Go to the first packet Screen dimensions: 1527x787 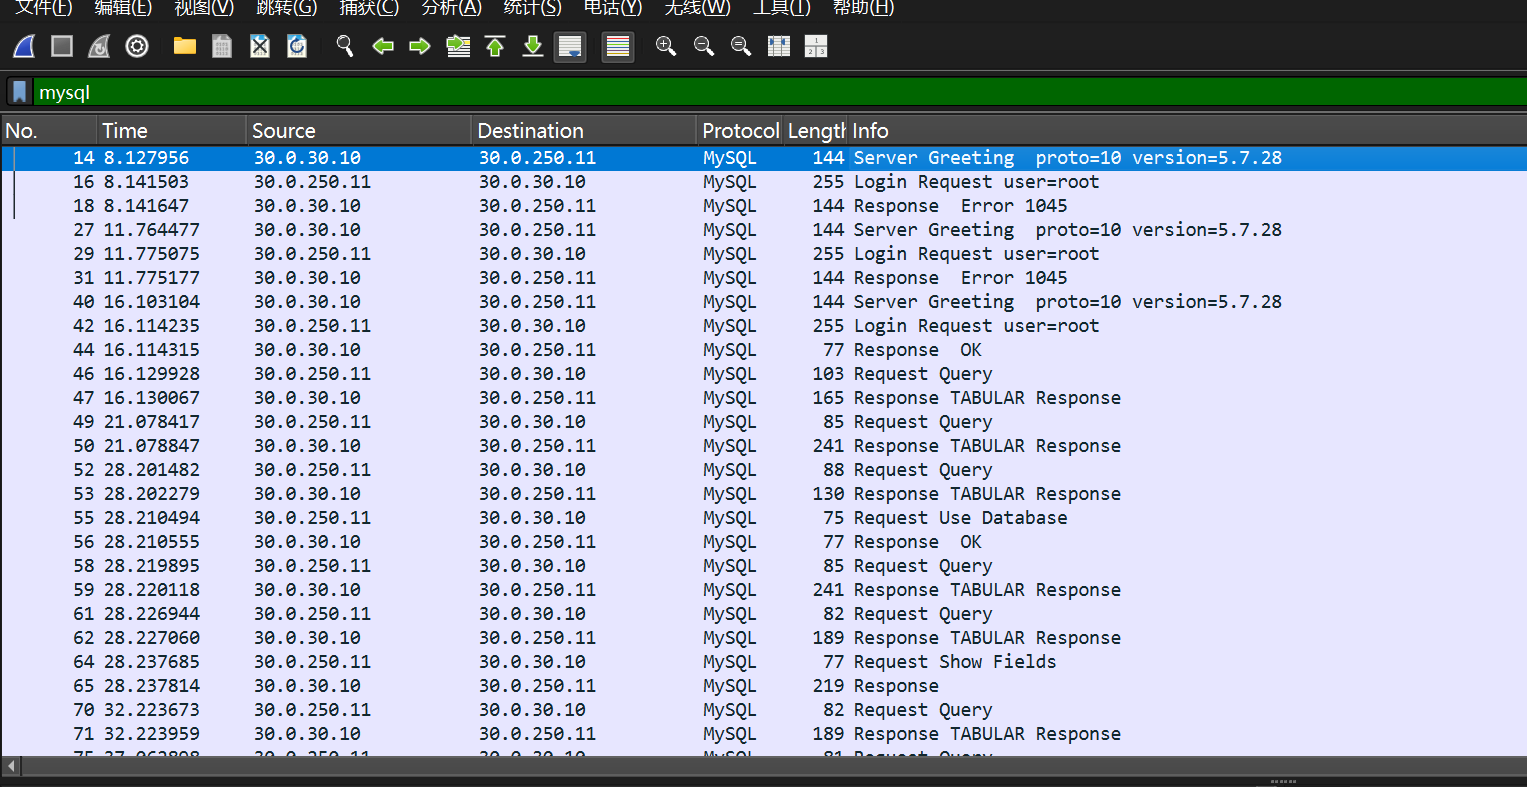pos(495,46)
